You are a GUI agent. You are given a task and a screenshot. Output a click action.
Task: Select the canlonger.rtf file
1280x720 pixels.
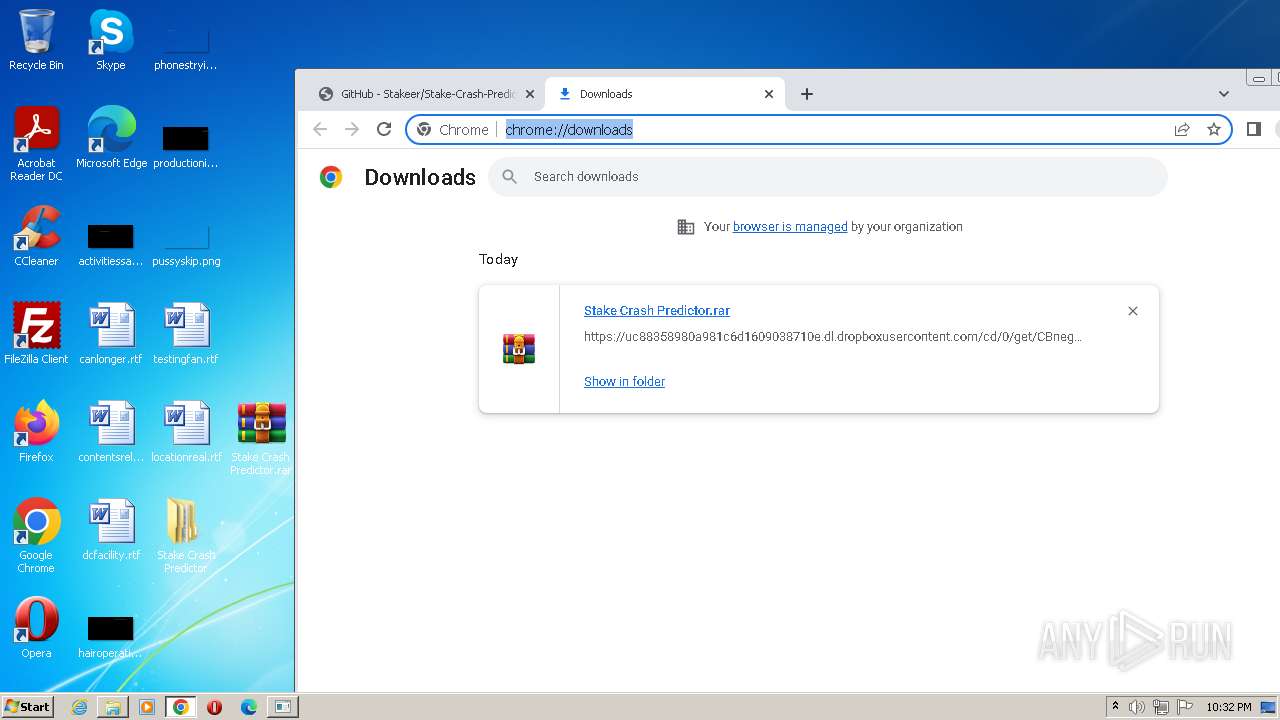[x=111, y=334]
